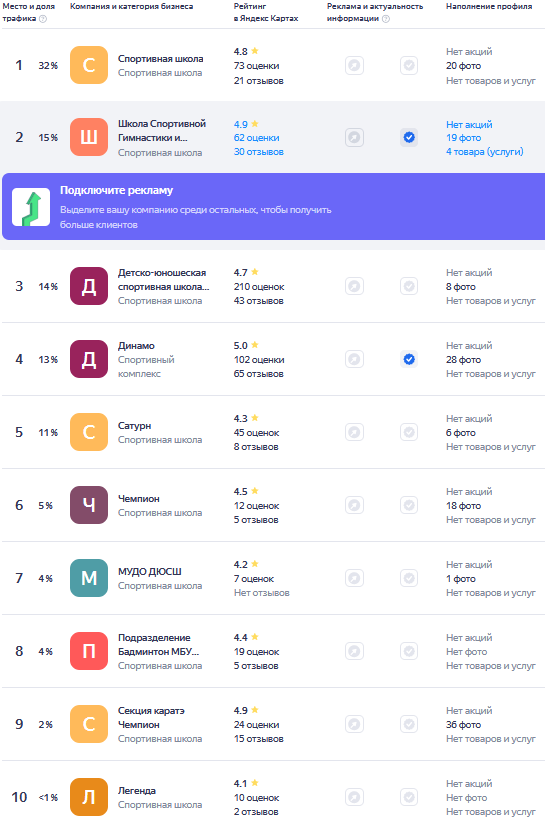Screen dimensions: 545x825
Task: Select the company name 'Сатурн'
Action: coord(135,426)
